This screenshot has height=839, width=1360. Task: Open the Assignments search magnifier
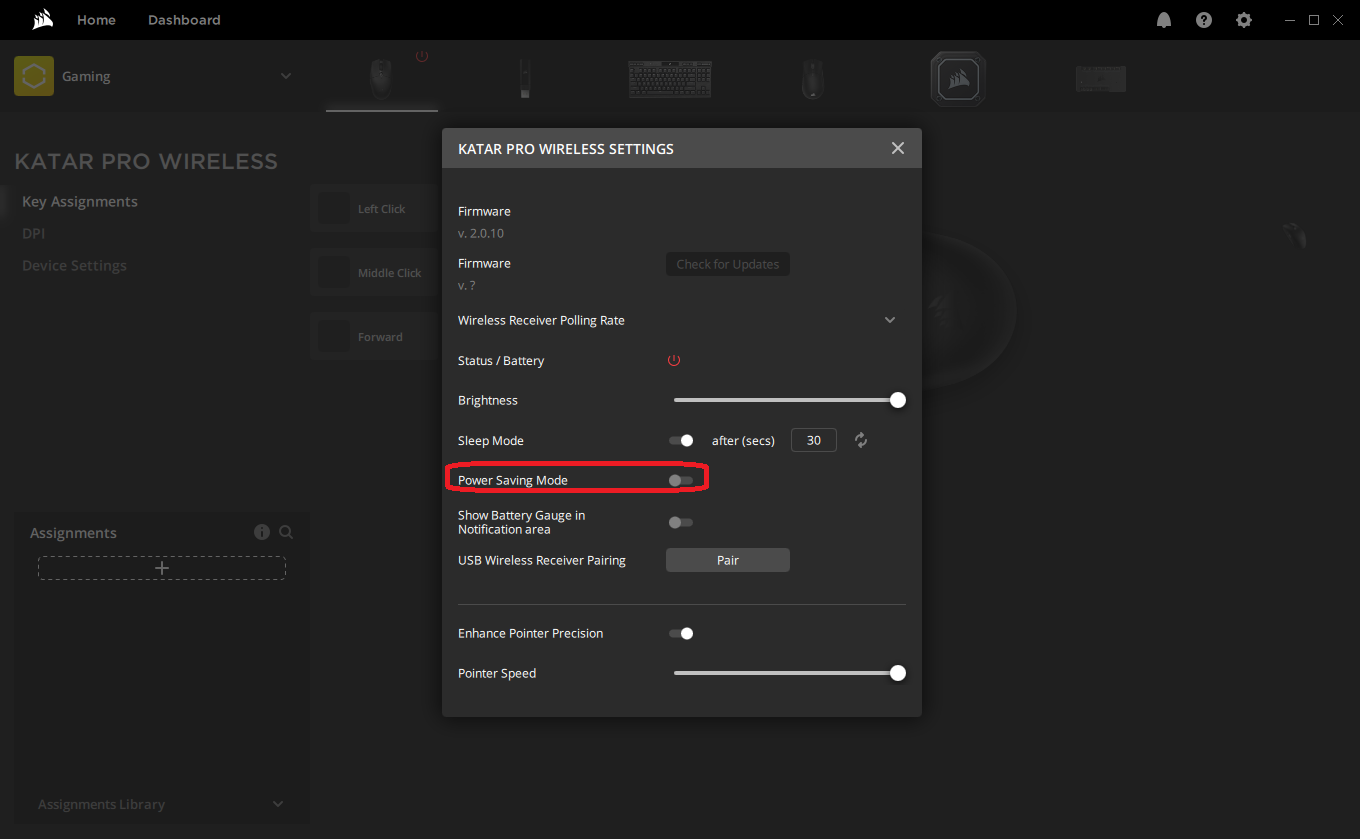tap(285, 532)
